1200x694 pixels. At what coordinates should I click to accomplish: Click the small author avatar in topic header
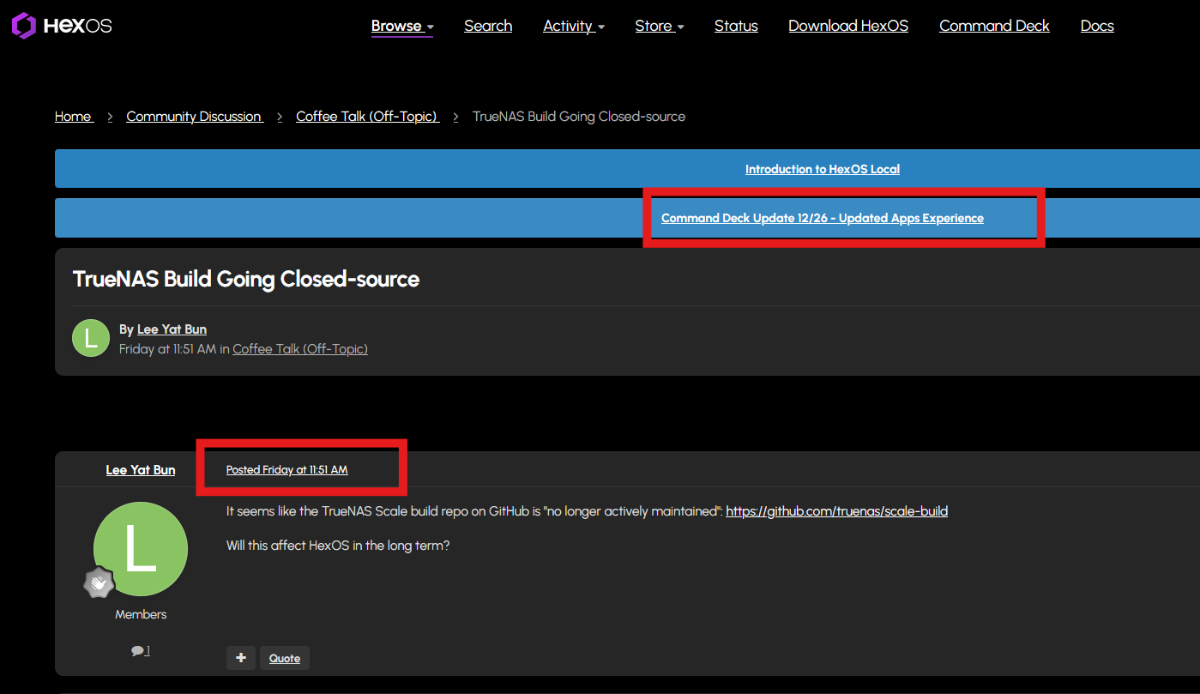tap(91, 339)
